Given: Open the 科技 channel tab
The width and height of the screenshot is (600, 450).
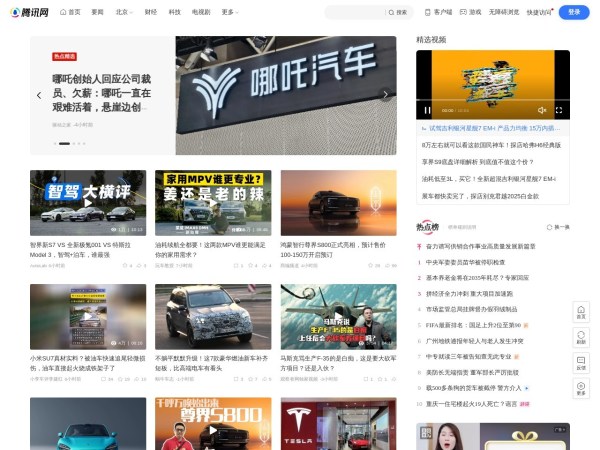Looking at the screenshot, I should click(x=175, y=12).
